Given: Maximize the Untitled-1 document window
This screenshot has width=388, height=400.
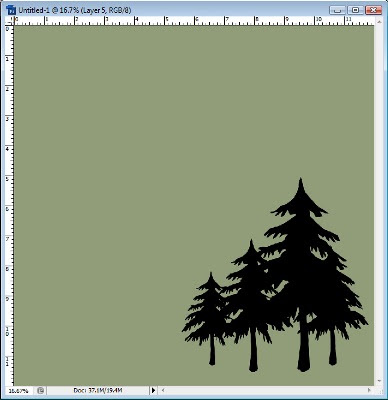Looking at the screenshot, I should (x=356, y=10).
